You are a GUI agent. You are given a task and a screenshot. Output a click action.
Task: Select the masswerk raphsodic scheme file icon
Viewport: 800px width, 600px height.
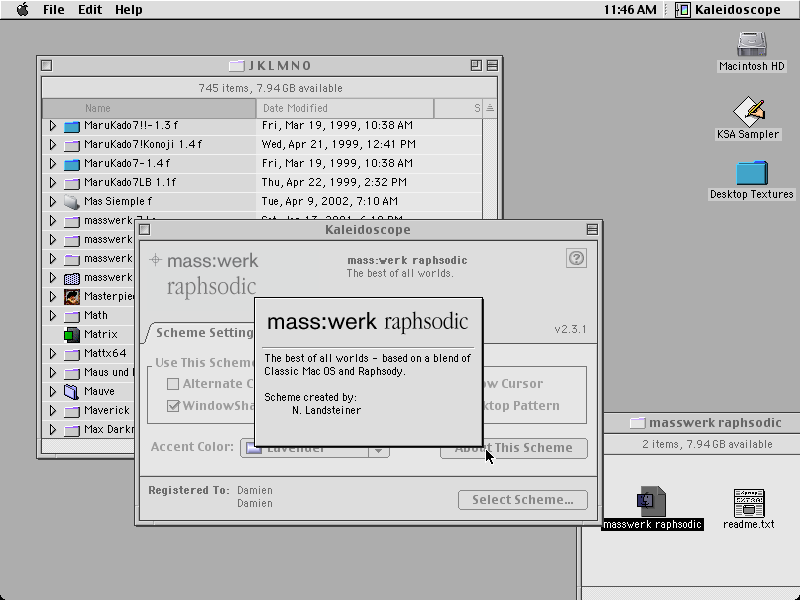(x=652, y=501)
